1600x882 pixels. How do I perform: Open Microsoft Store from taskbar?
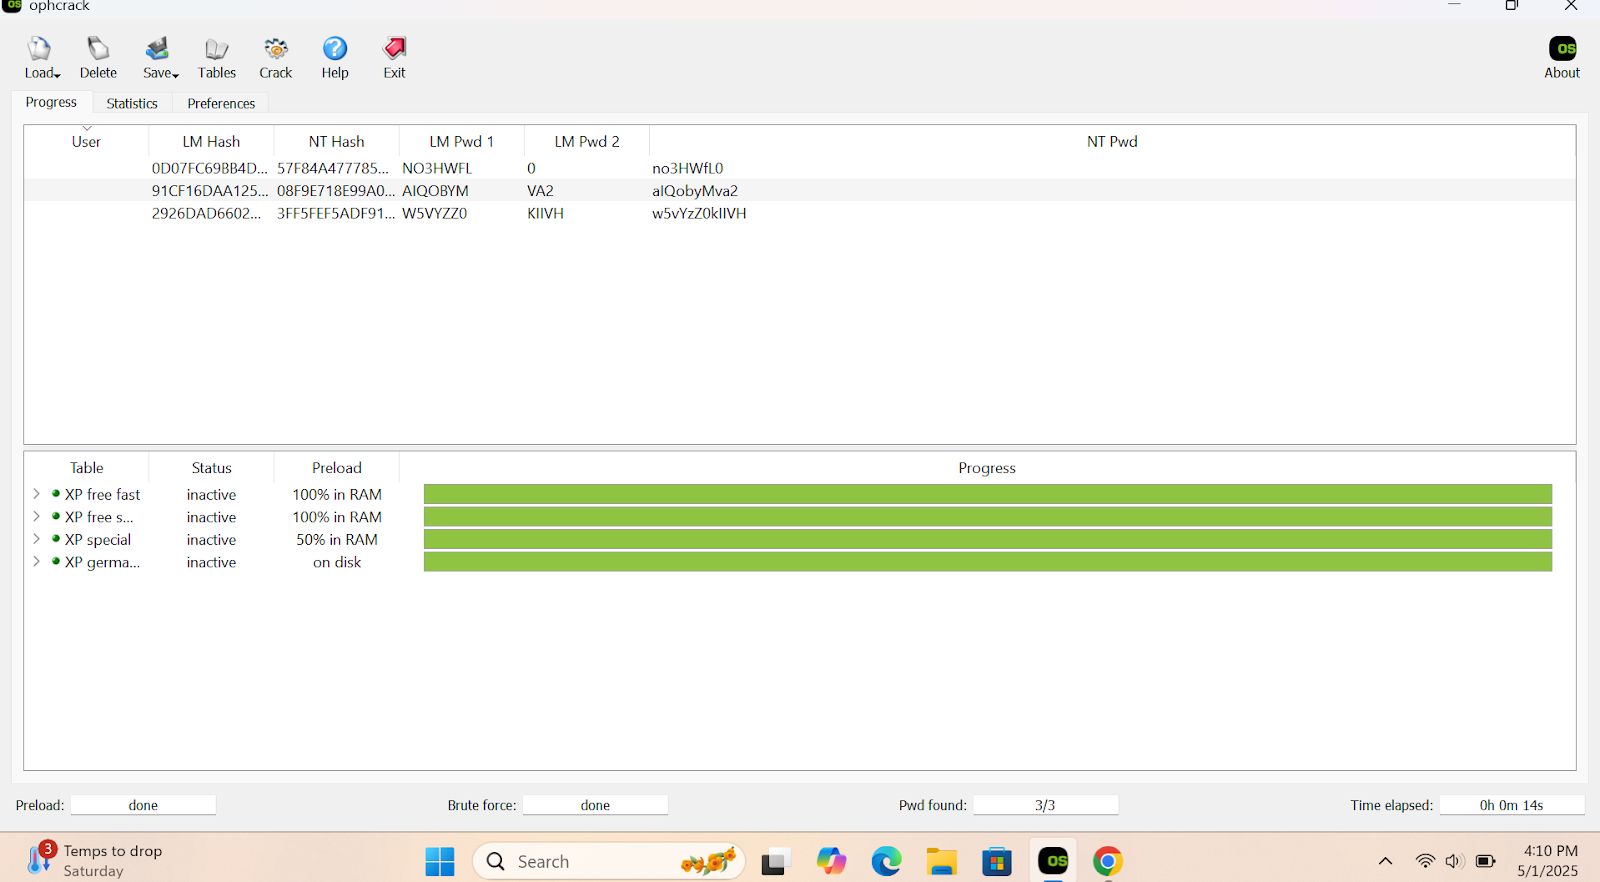[x=997, y=861]
